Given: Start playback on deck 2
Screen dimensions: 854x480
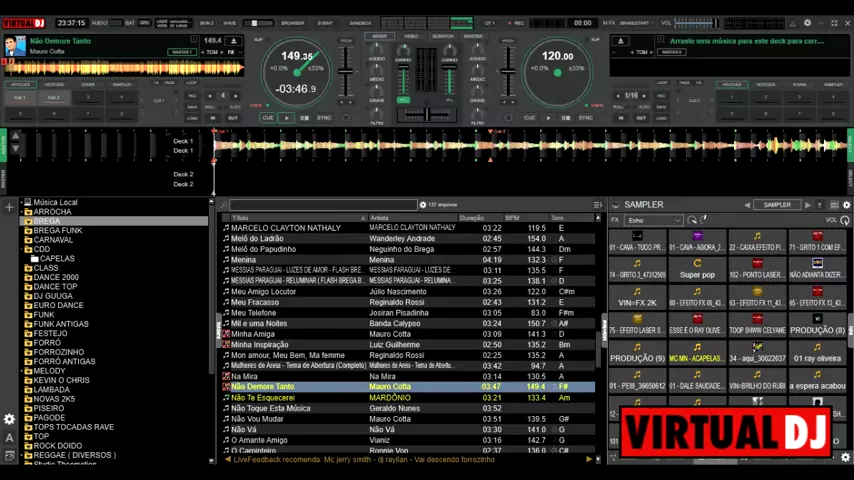Looking at the screenshot, I should coord(548,118).
